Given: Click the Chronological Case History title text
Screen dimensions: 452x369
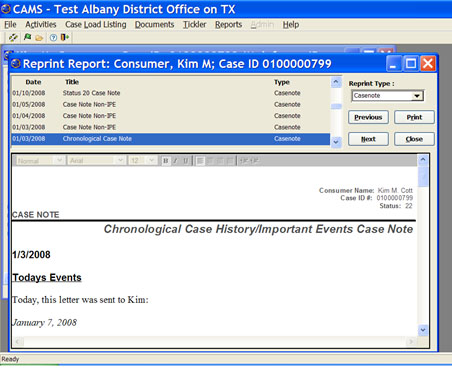Looking at the screenshot, I should 258,229.
